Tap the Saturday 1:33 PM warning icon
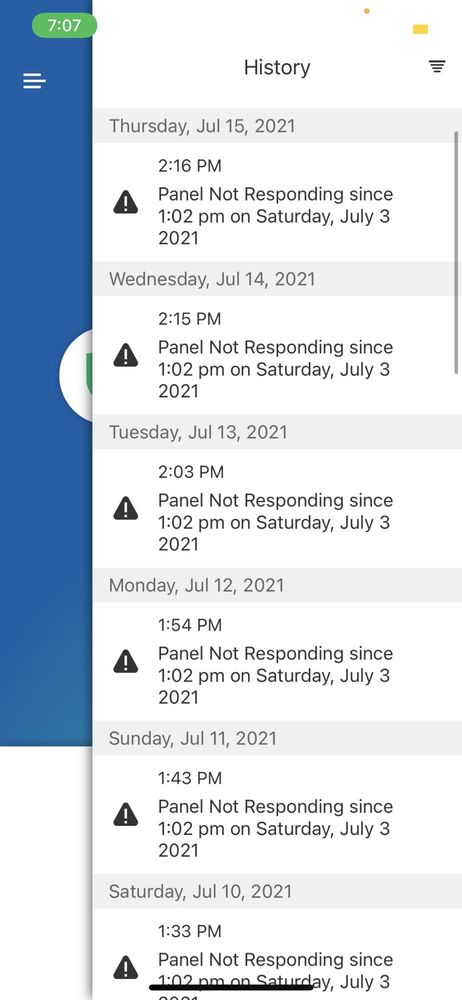The height and width of the screenshot is (1000, 462). [126, 967]
